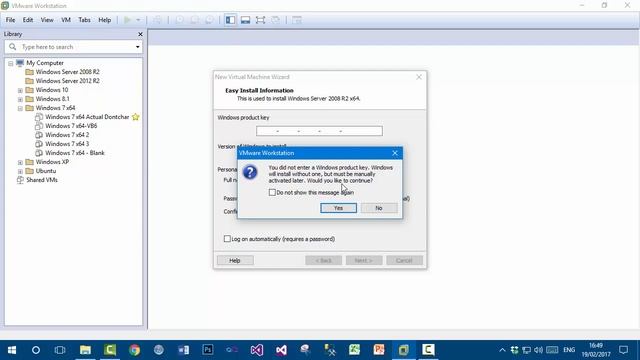This screenshot has width=640, height=360.
Task: Open the Help menu
Action: point(104,20)
